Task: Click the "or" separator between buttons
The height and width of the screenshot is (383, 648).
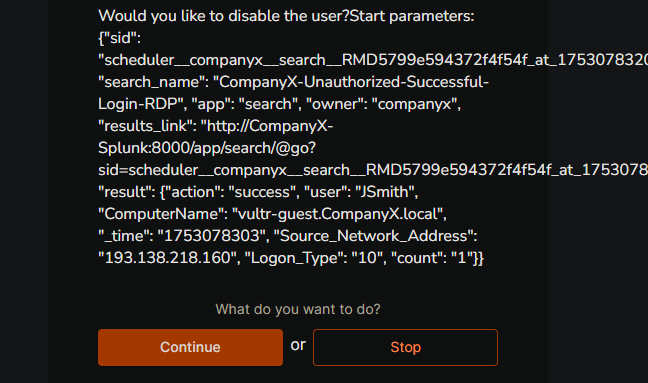Action: (298, 345)
